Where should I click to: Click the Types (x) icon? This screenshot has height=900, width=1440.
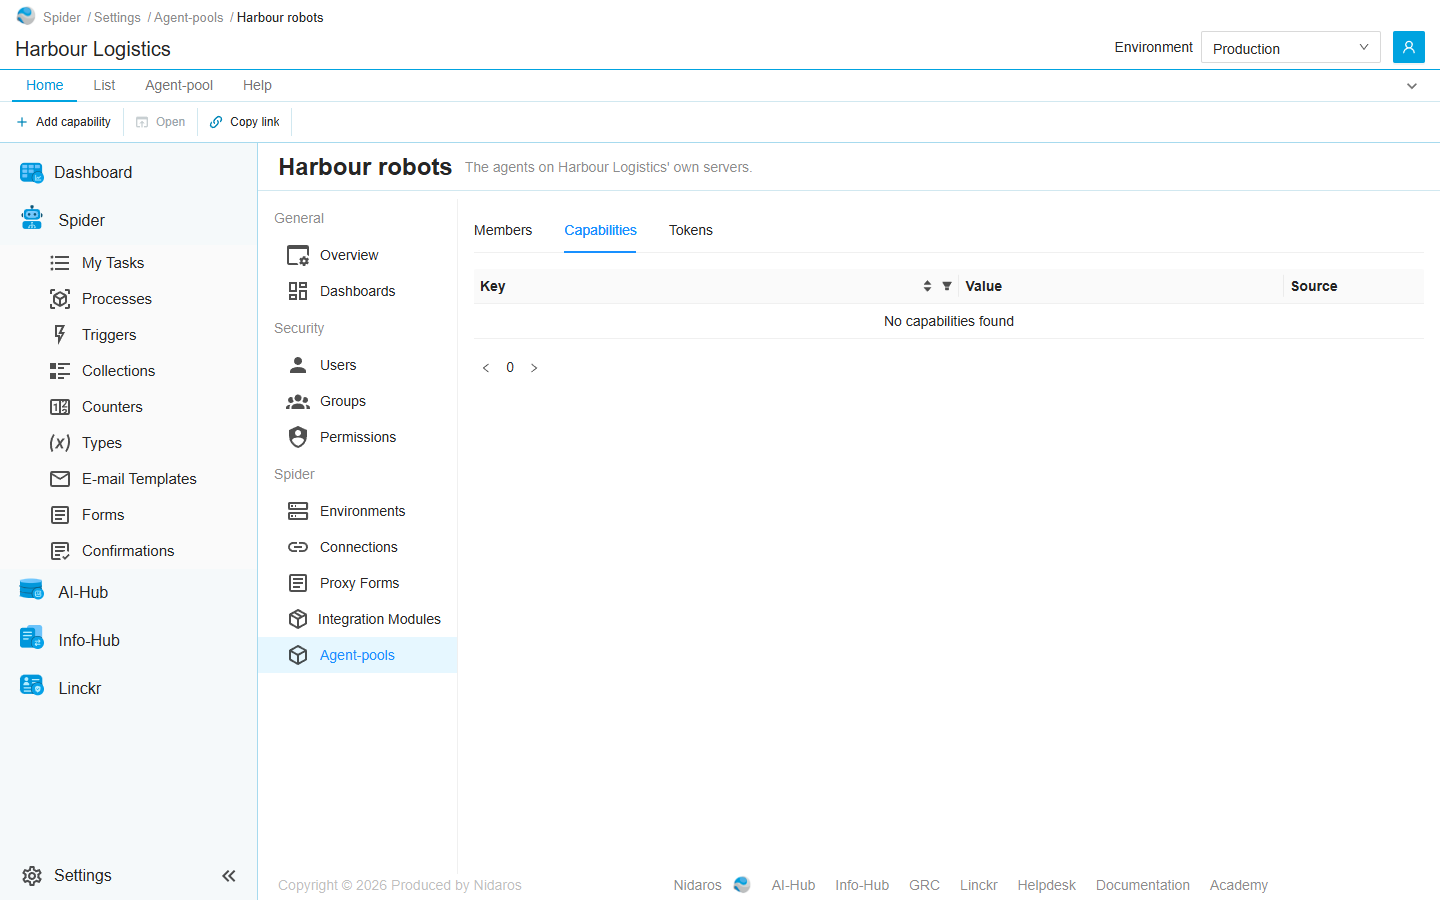tap(60, 443)
